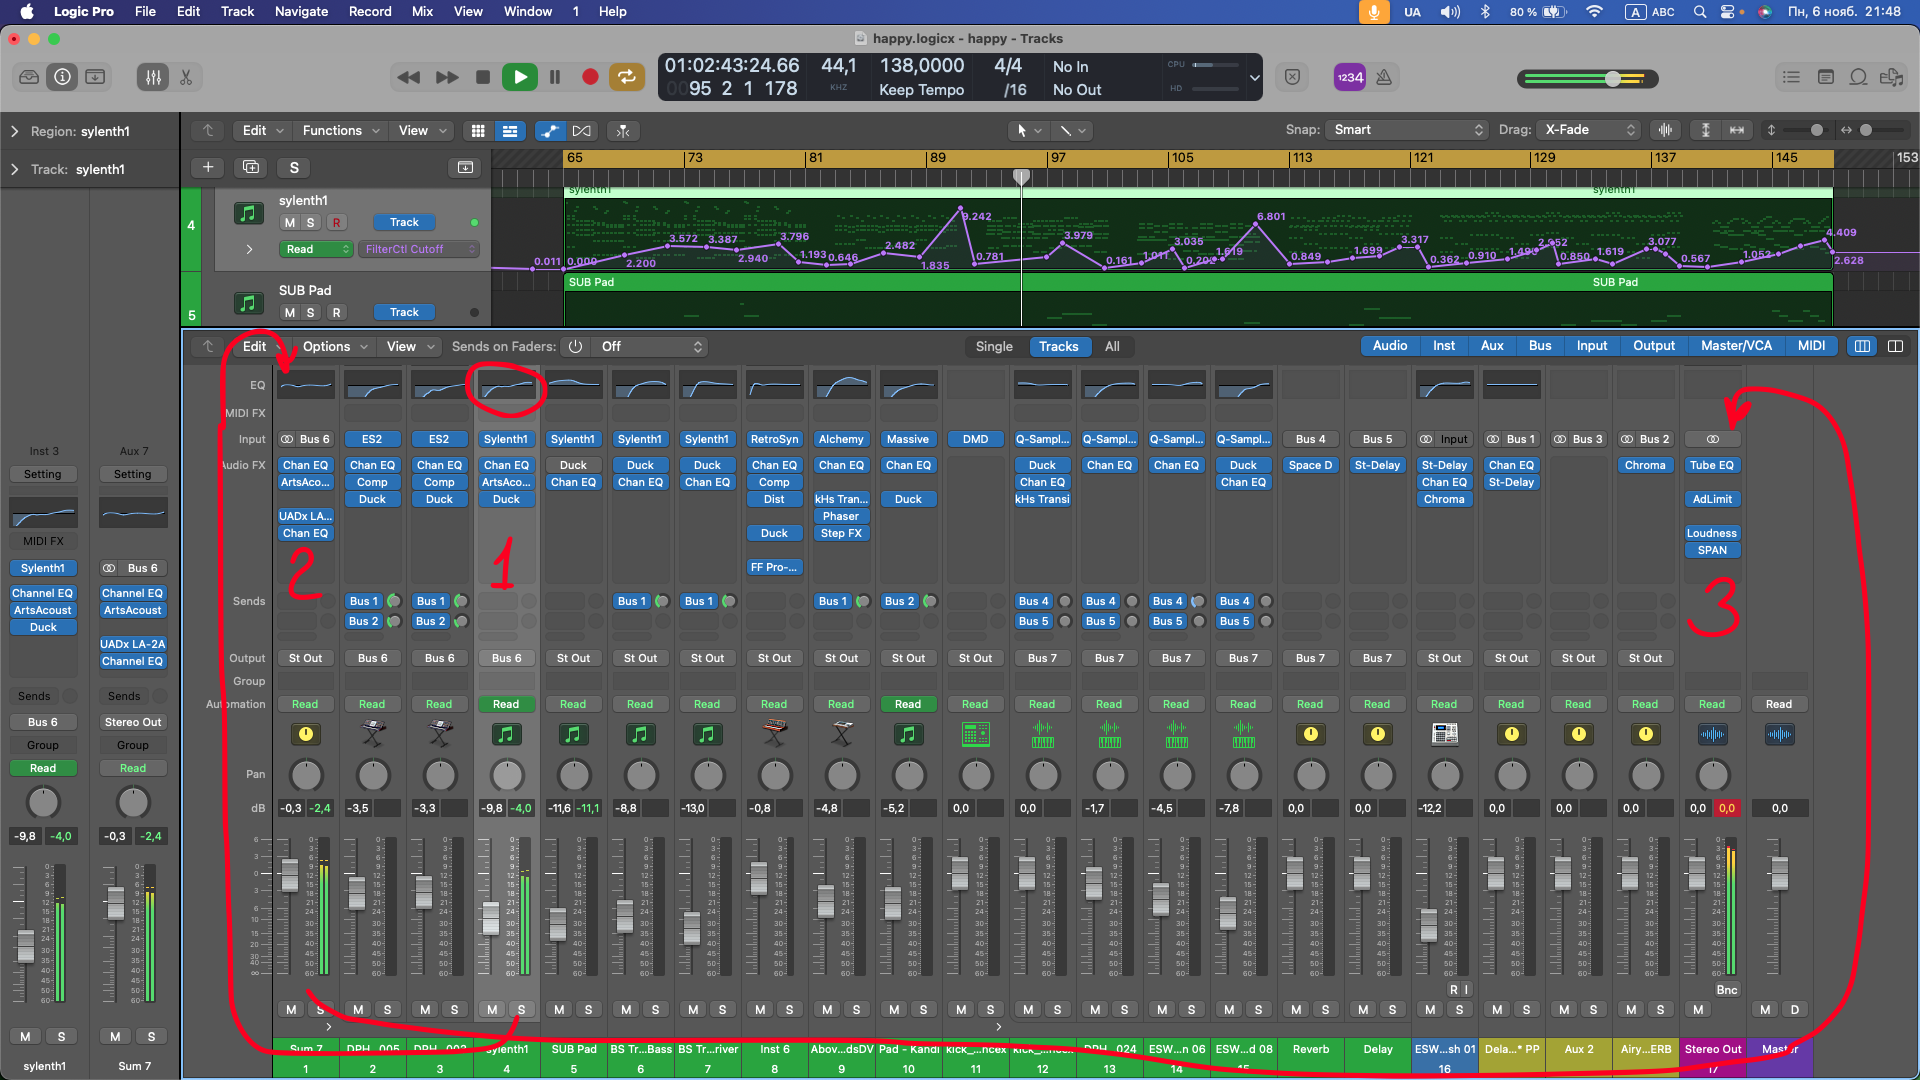Screen dimensions: 1920x1080
Task: Enable the metronome click icon
Action: click(1384, 77)
